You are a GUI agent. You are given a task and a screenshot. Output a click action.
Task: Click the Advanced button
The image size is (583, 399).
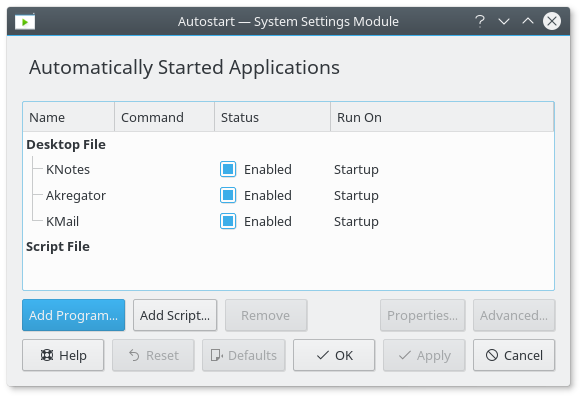click(x=514, y=315)
